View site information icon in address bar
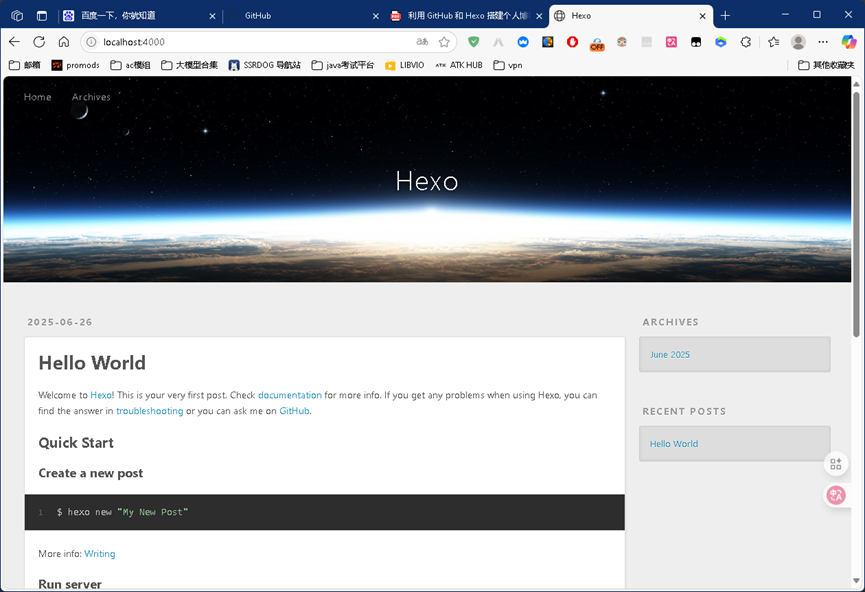865x592 pixels. (x=92, y=42)
